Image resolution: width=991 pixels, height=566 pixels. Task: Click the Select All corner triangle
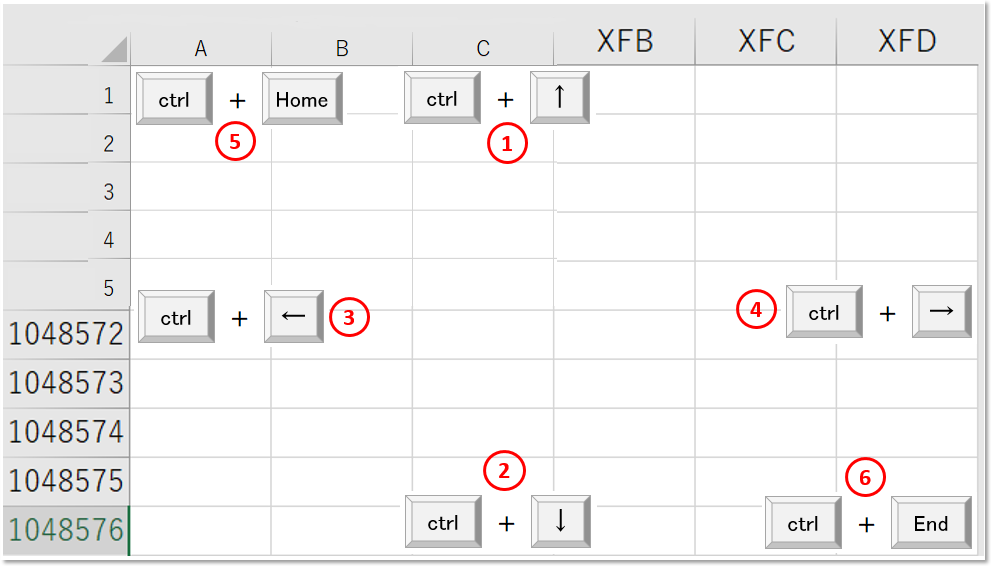click(114, 49)
